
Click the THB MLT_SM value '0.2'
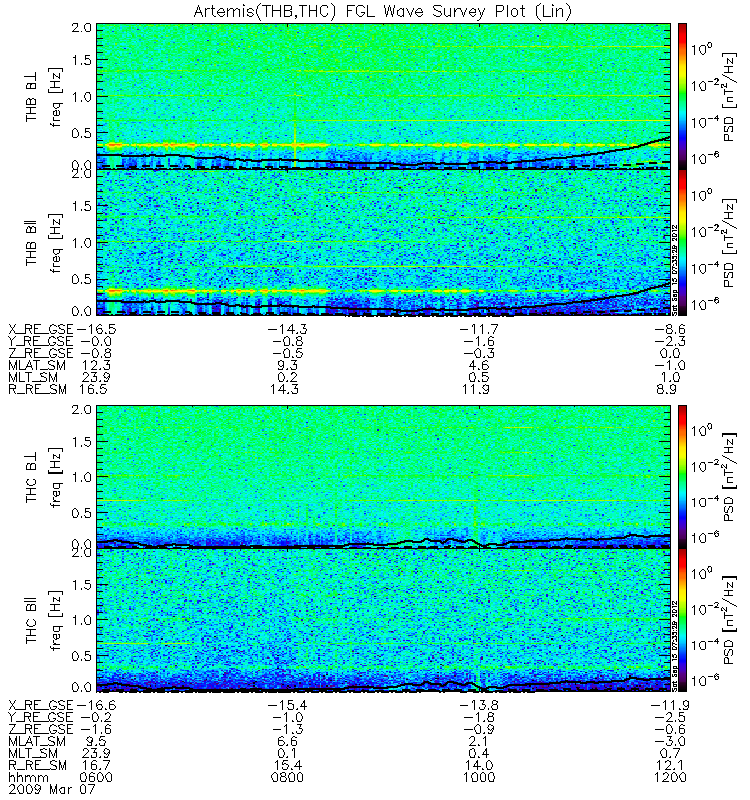[288, 377]
